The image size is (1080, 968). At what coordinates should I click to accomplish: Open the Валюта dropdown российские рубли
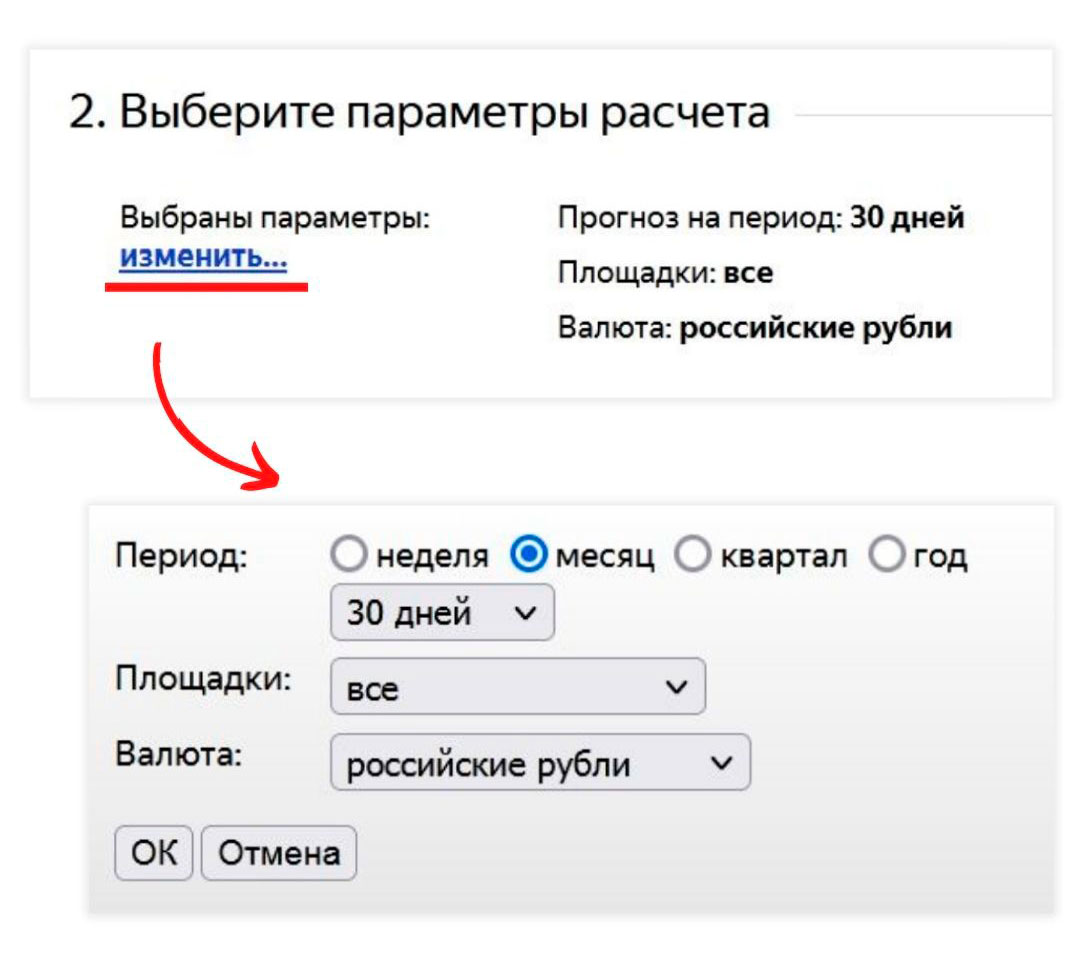click(541, 762)
